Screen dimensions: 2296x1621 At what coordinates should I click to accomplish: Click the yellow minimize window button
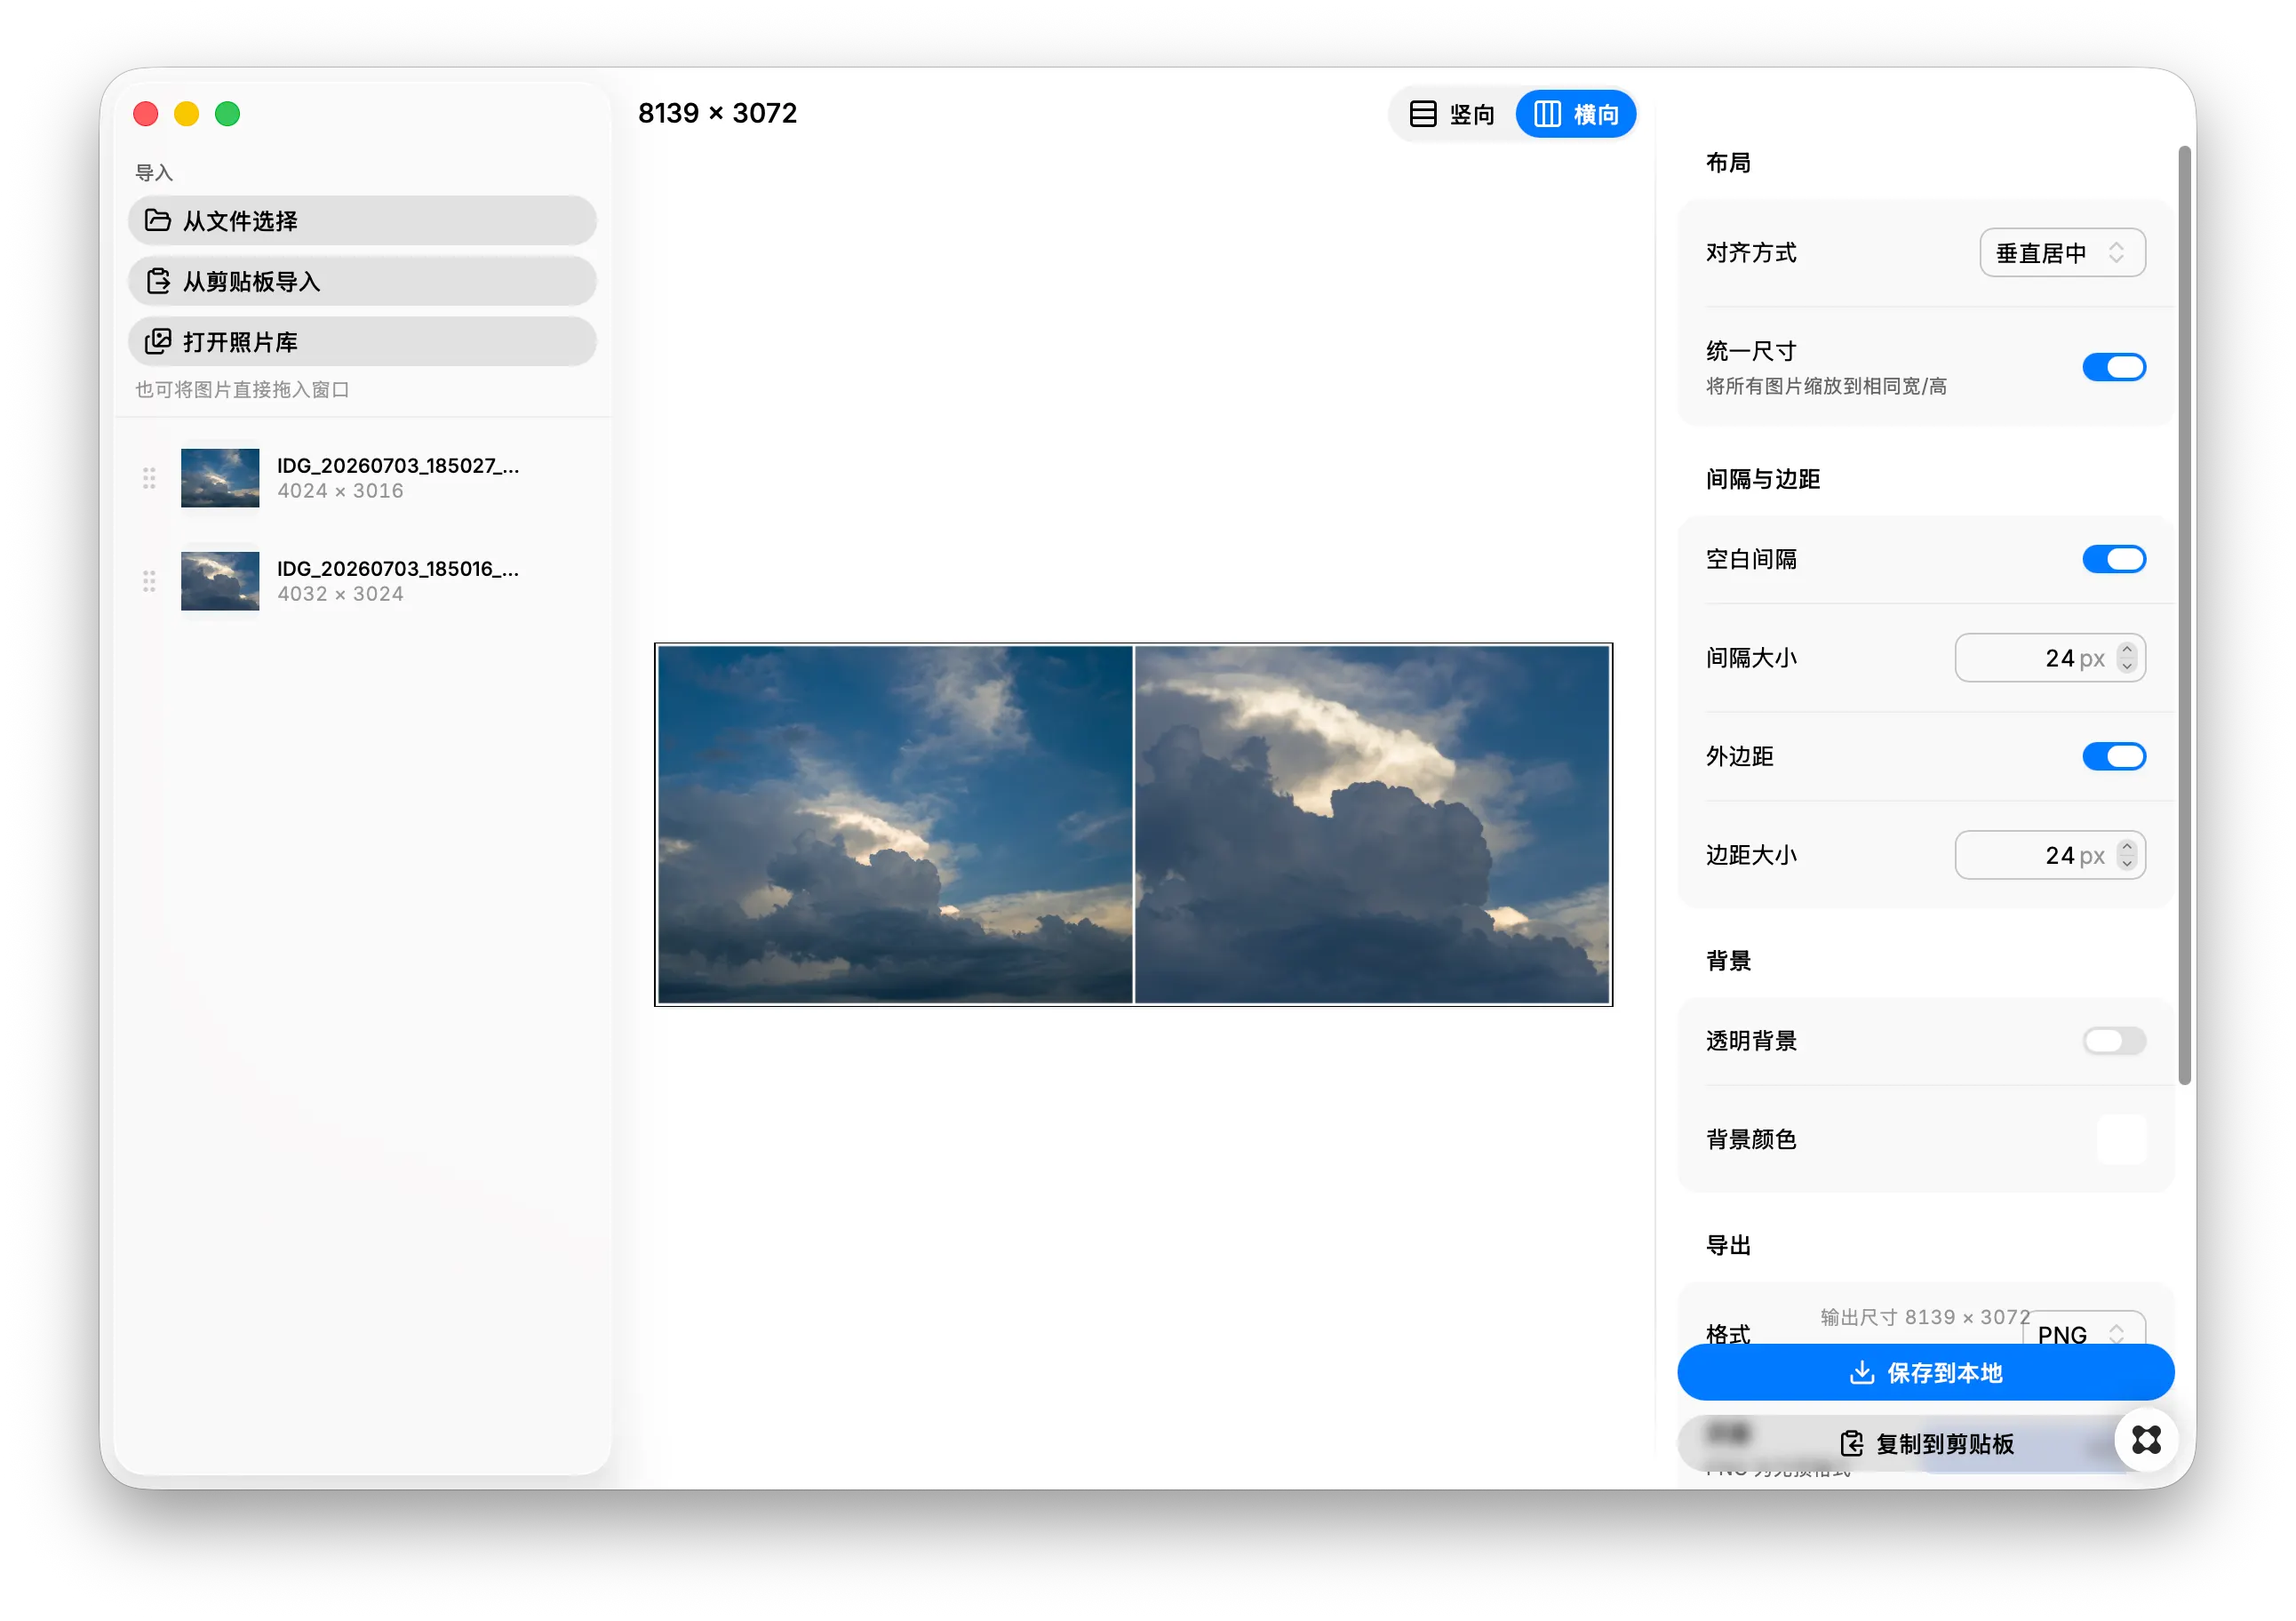(186, 114)
